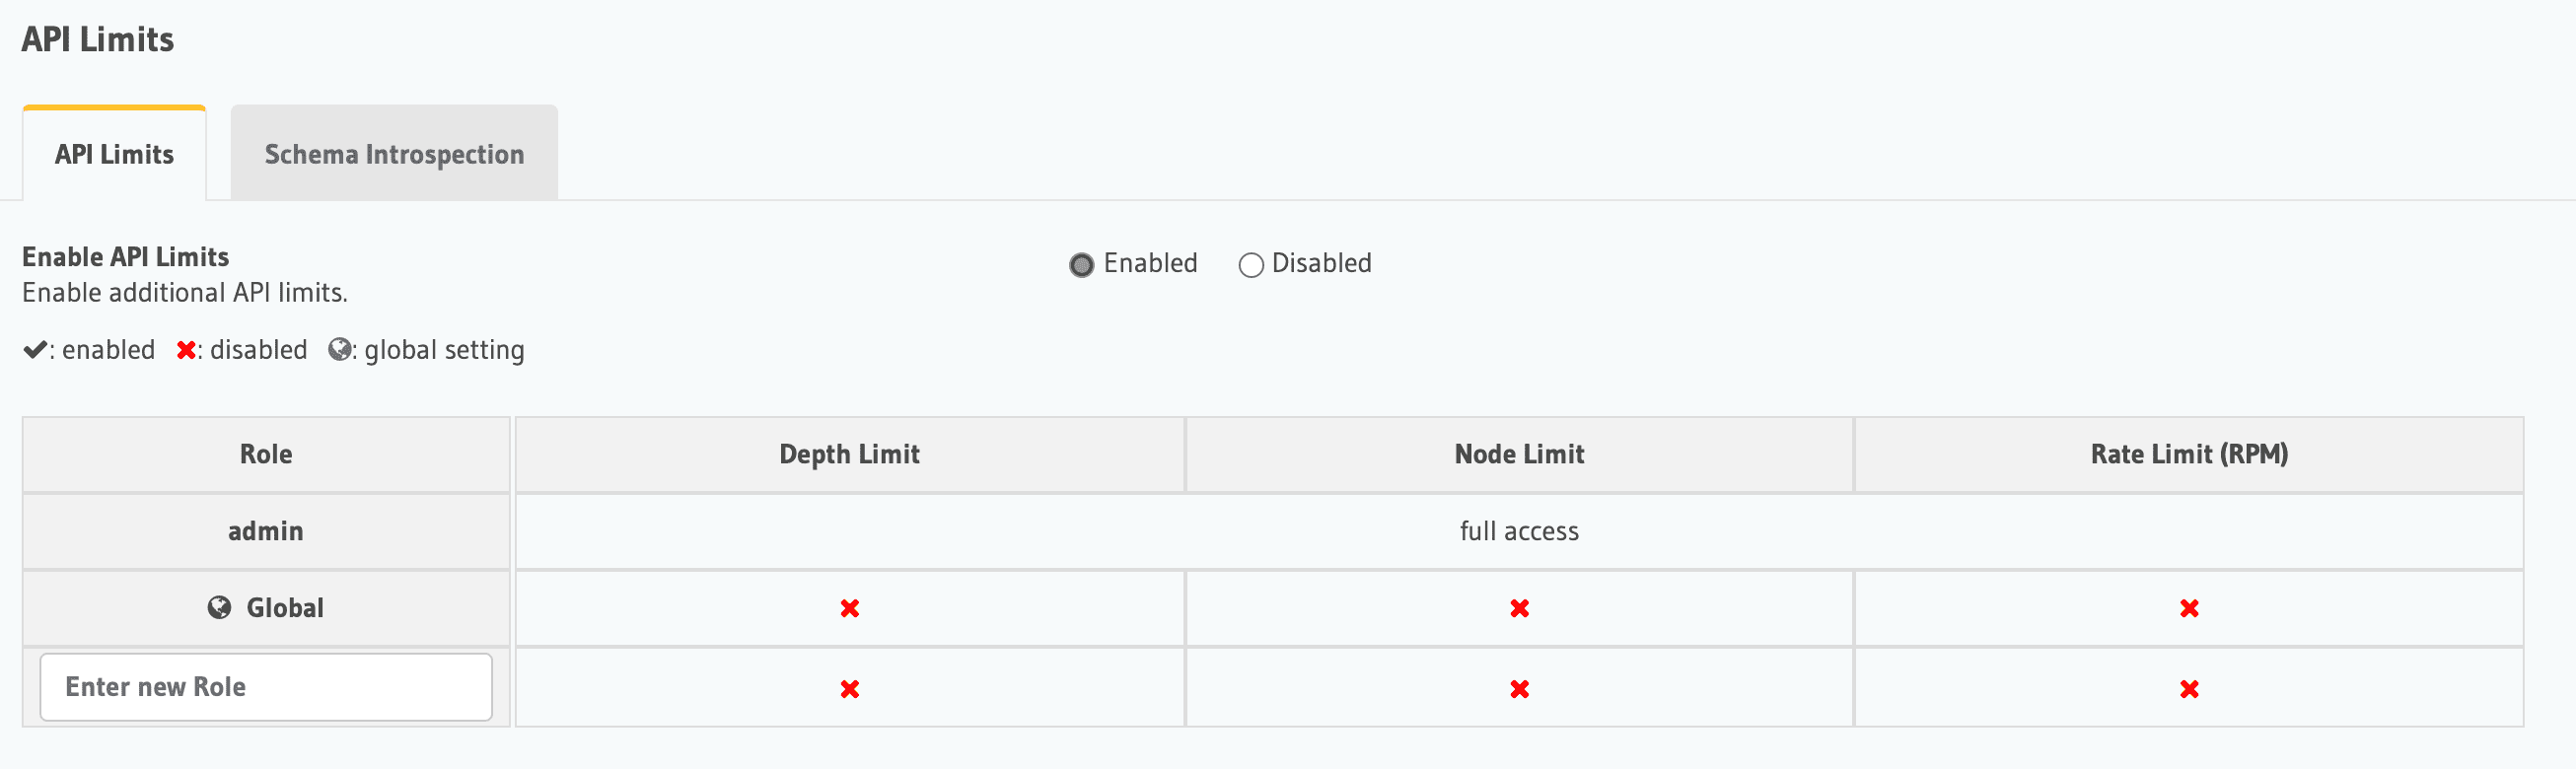Click the red X disabled legend icon

point(185,350)
